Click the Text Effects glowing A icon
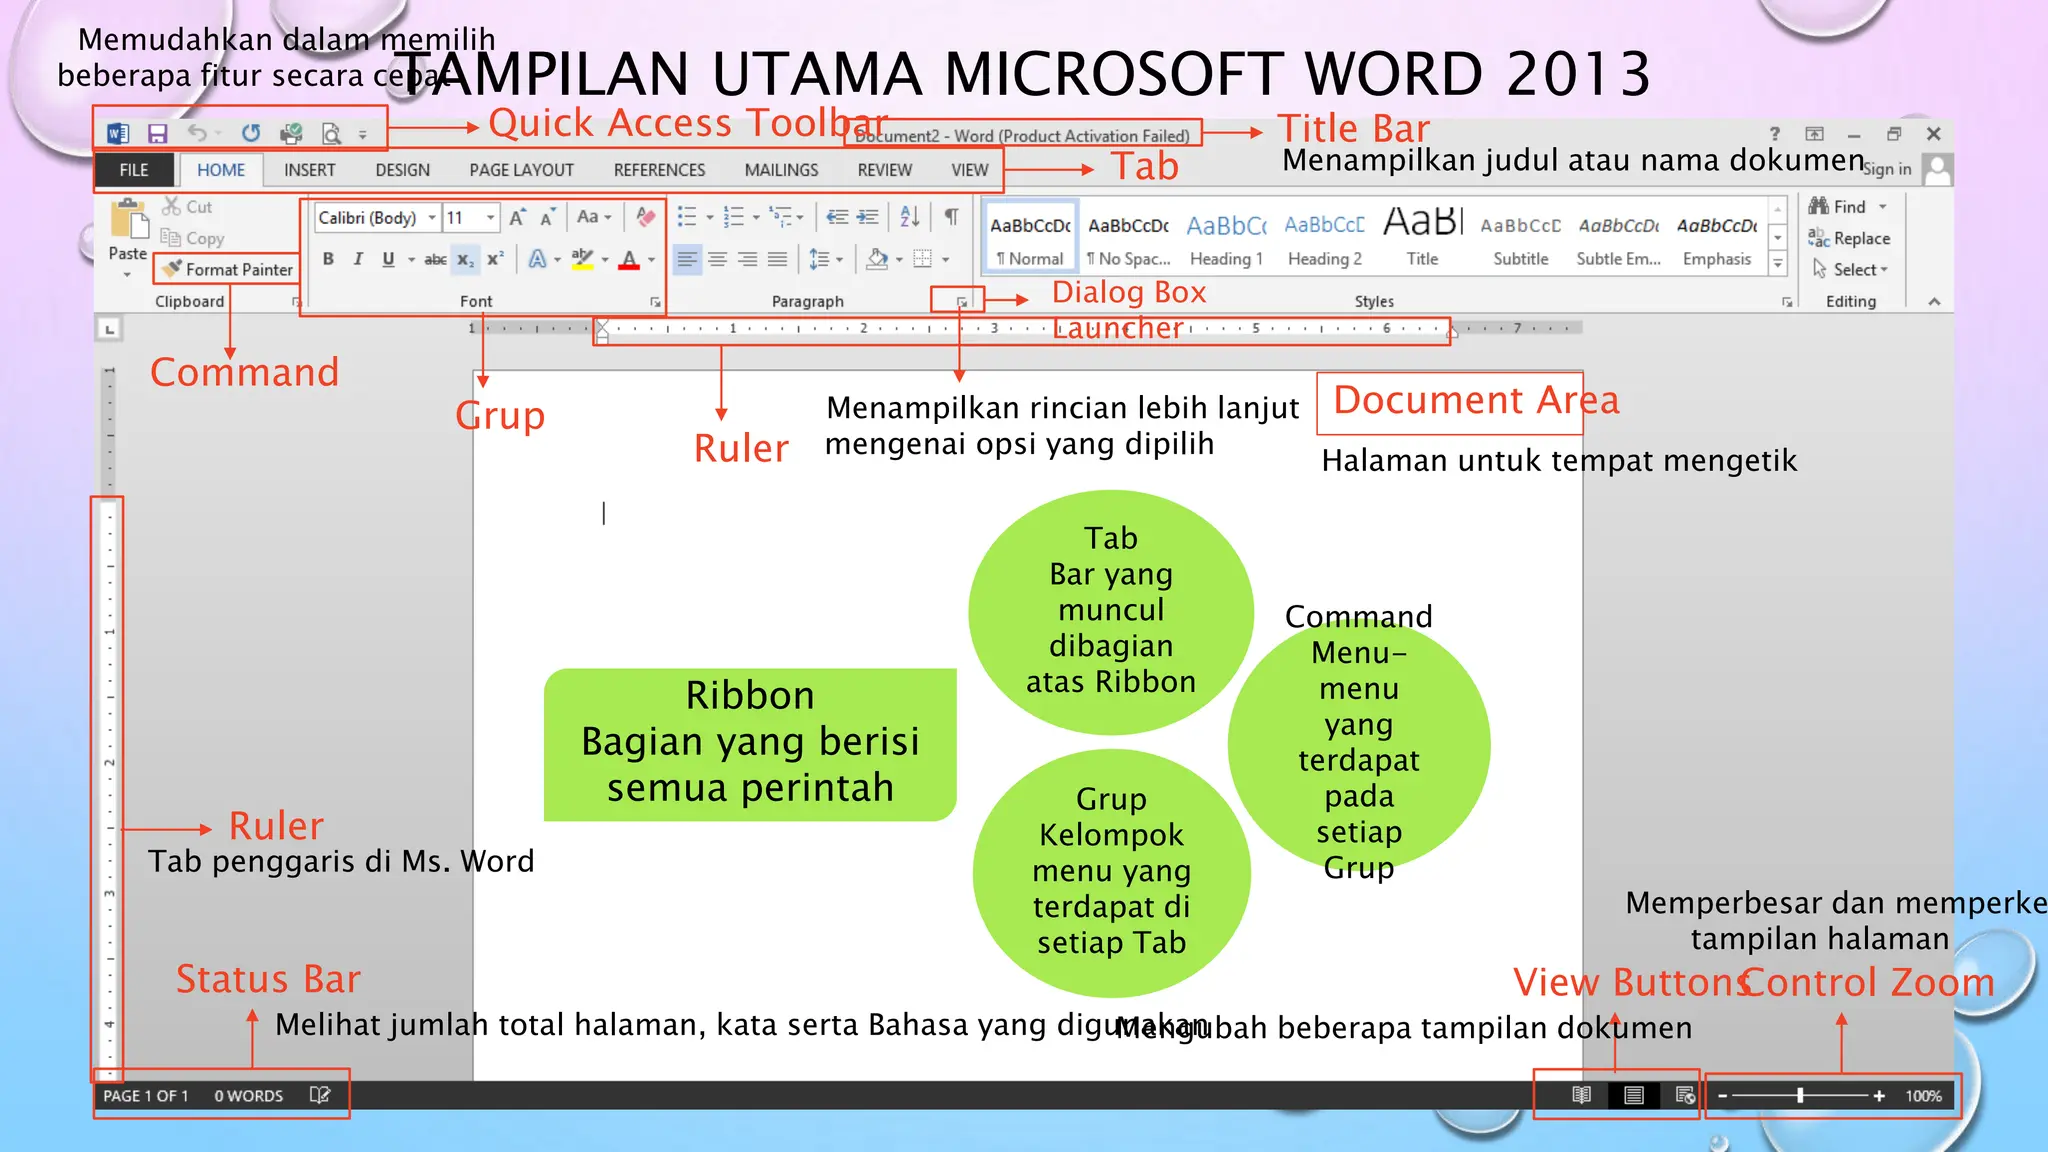This screenshot has height=1152, width=2048. pyautogui.click(x=538, y=259)
